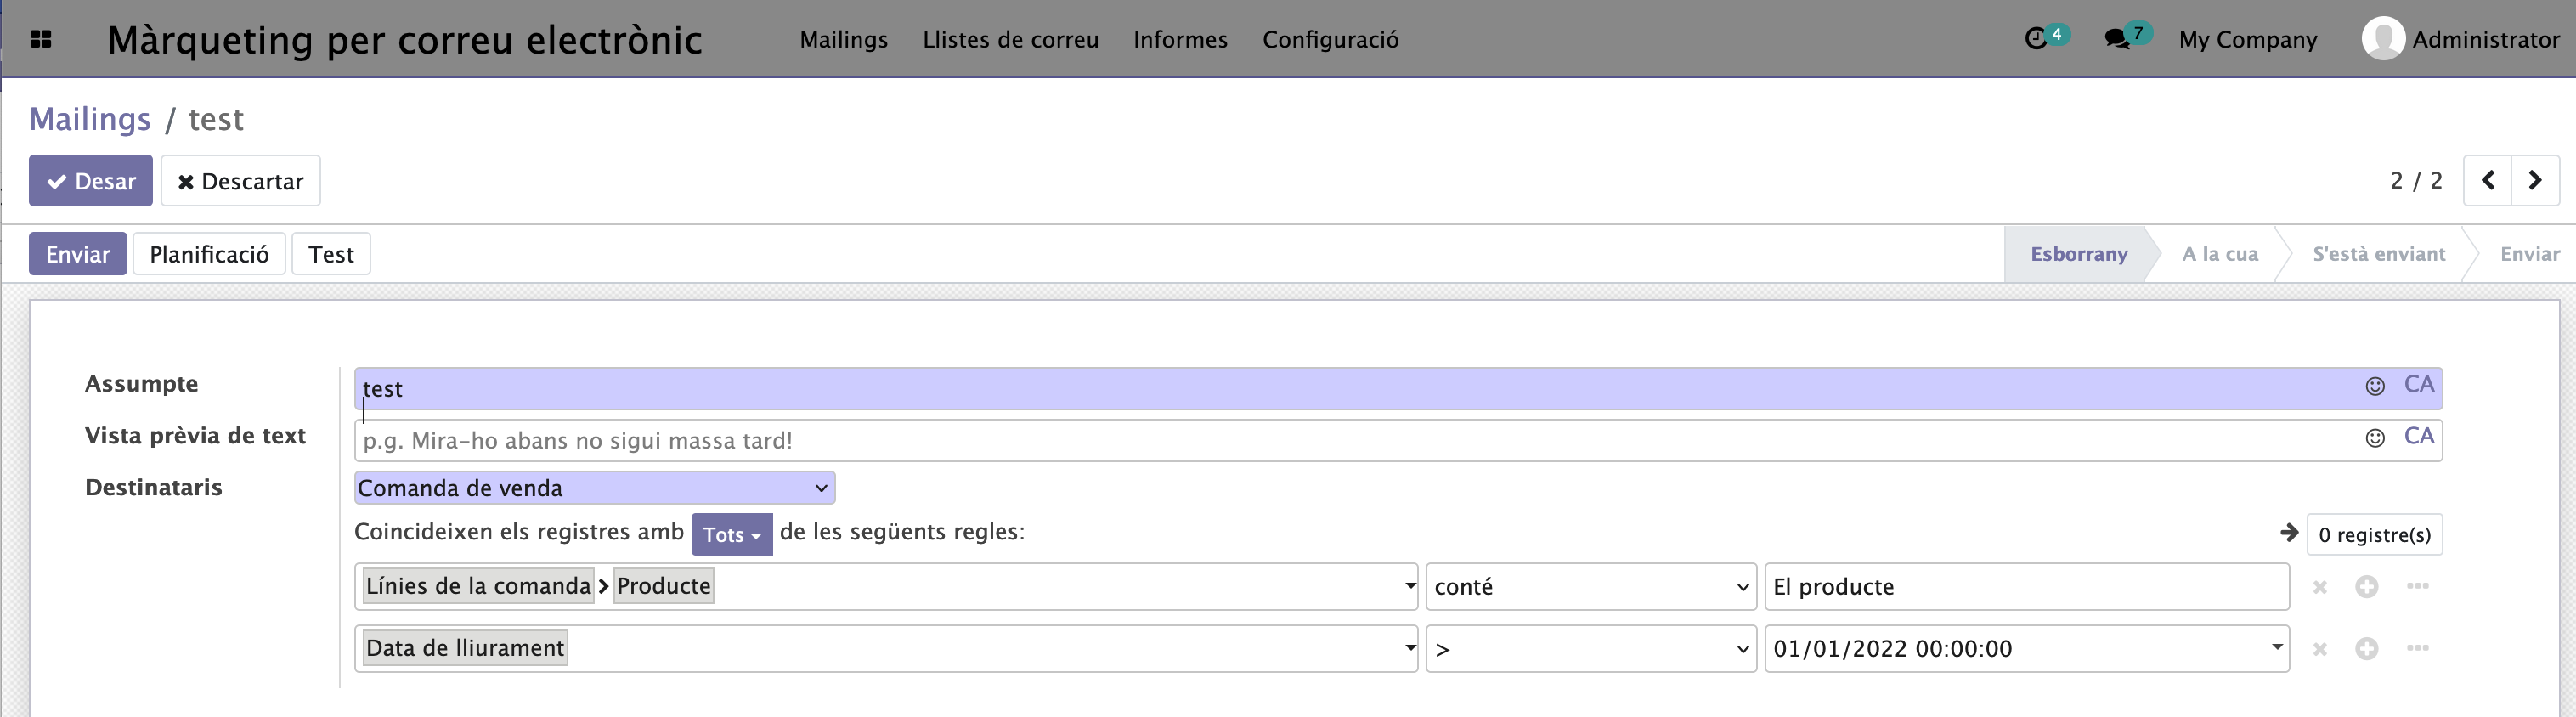Click CA translate button for Assumpte
The height and width of the screenshot is (717, 2576).
[2418, 385]
